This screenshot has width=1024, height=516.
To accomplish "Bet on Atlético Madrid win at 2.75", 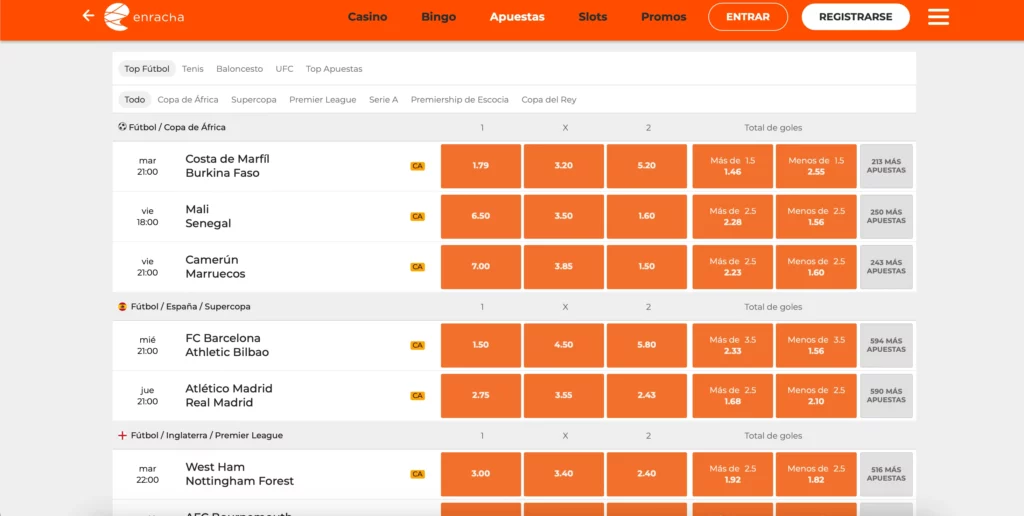I will click(x=481, y=395).
